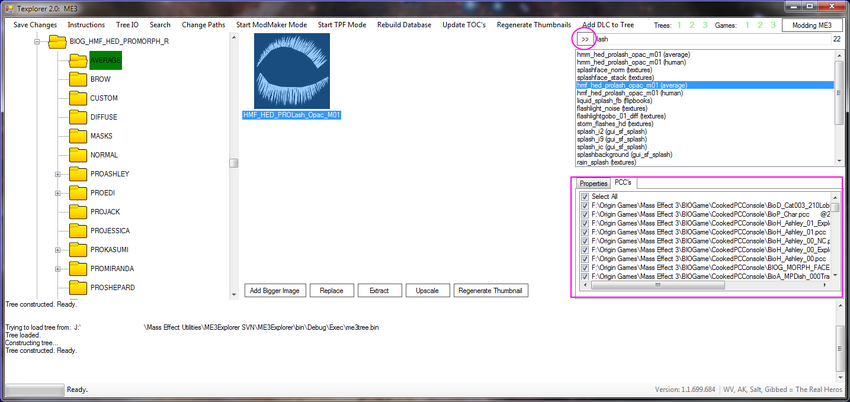
Task: Expand the PROASHLEY tree node
Action: click(57, 174)
